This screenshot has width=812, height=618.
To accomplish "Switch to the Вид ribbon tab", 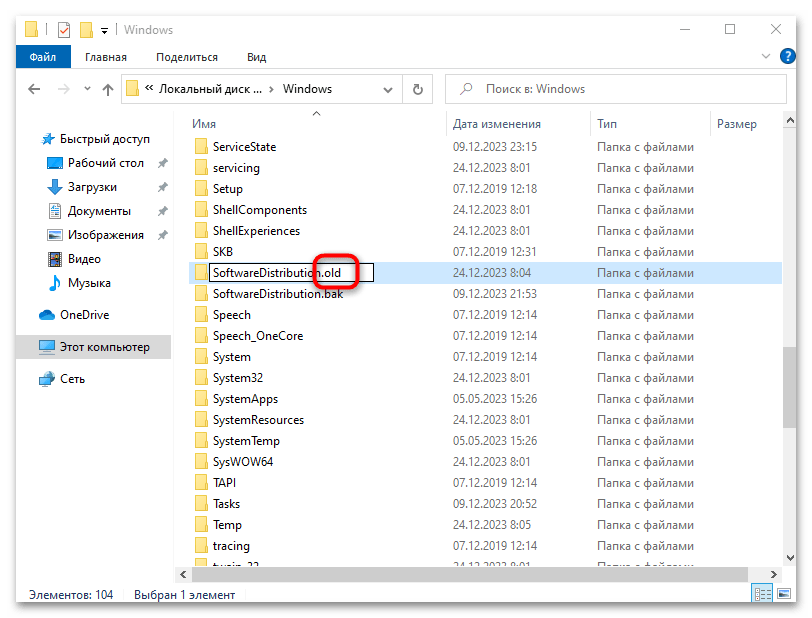I will (x=256, y=57).
